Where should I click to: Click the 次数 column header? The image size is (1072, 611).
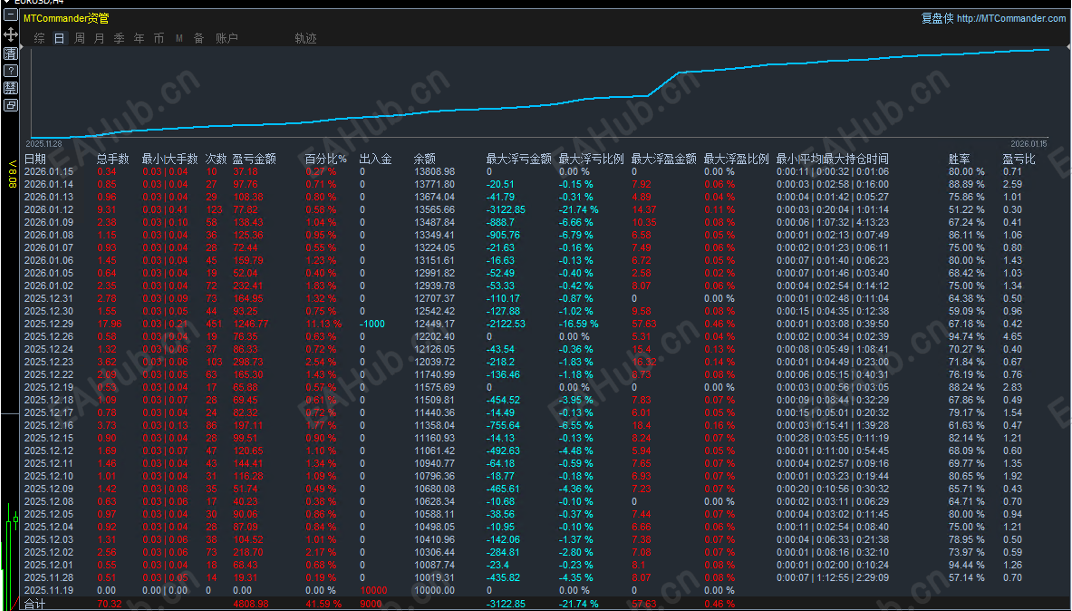(x=216, y=159)
